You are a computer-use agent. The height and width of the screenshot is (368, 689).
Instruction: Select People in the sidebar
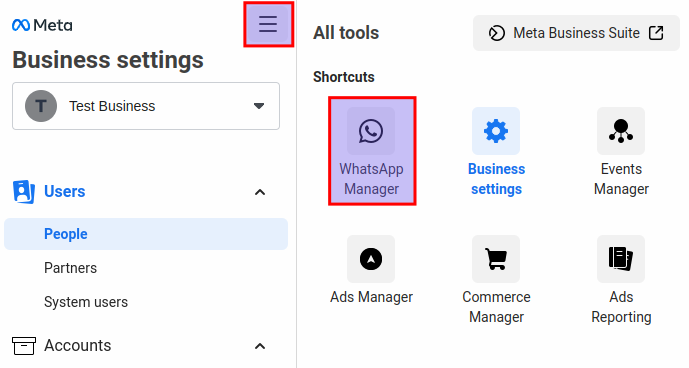point(146,234)
